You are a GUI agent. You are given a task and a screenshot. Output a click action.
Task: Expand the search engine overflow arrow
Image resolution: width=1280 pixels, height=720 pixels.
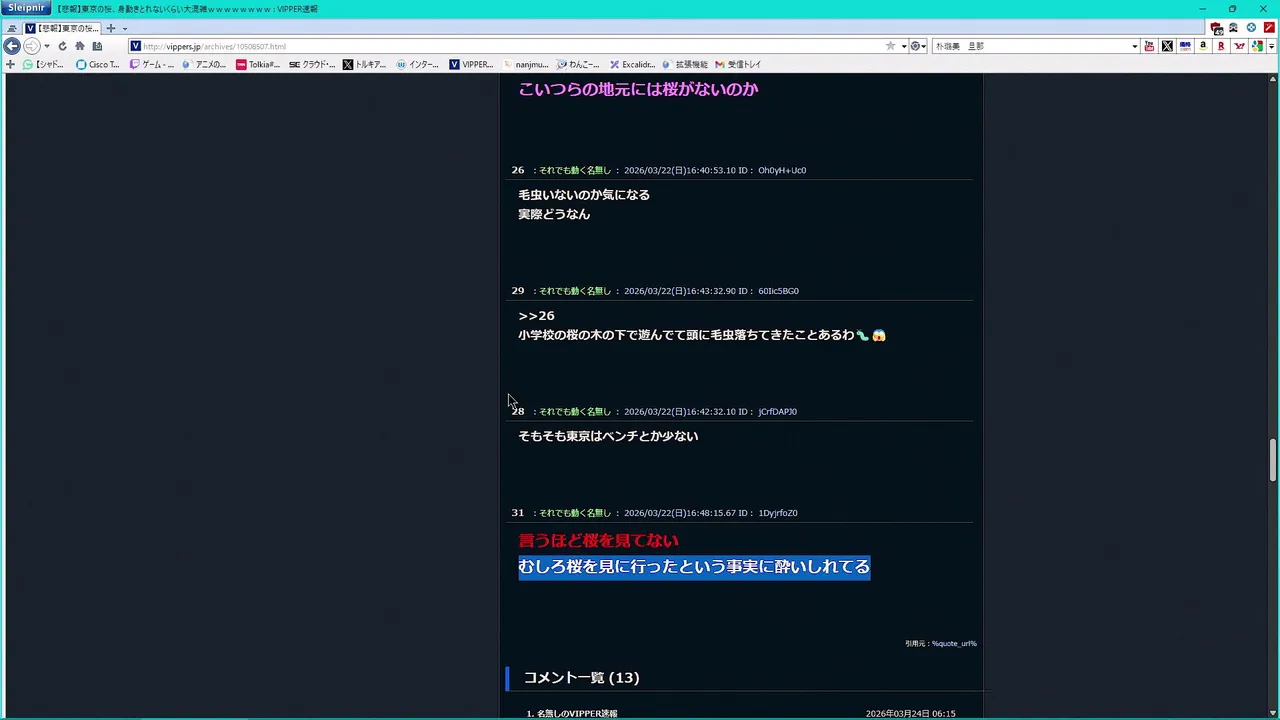tap(1271, 46)
